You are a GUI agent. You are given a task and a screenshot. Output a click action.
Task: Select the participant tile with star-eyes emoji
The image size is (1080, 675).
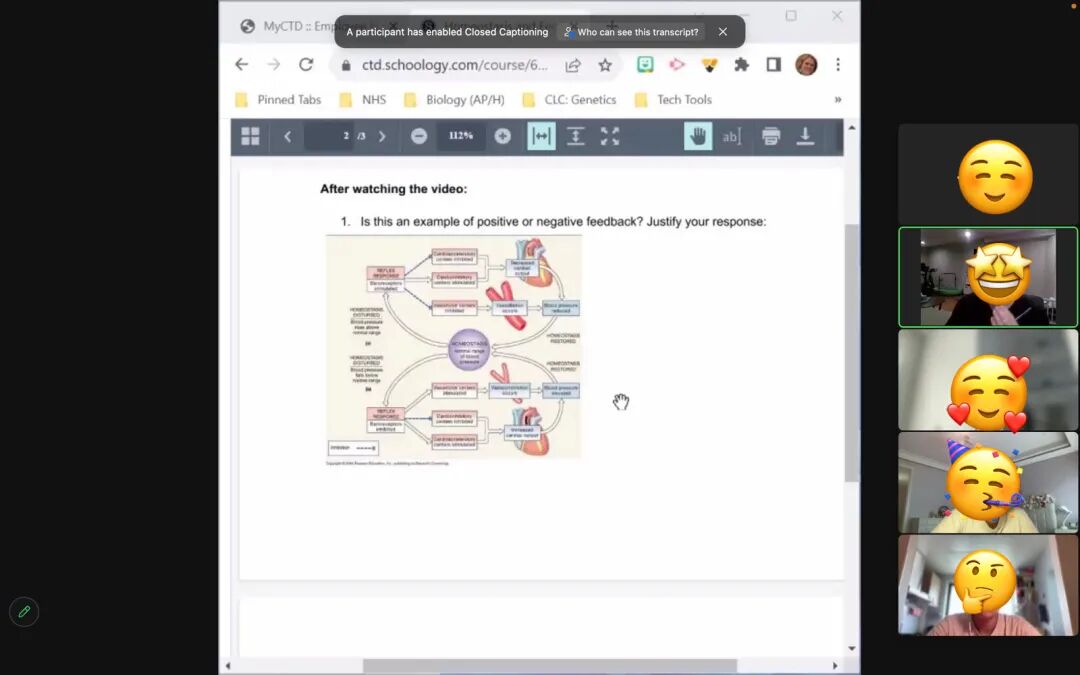point(988,277)
